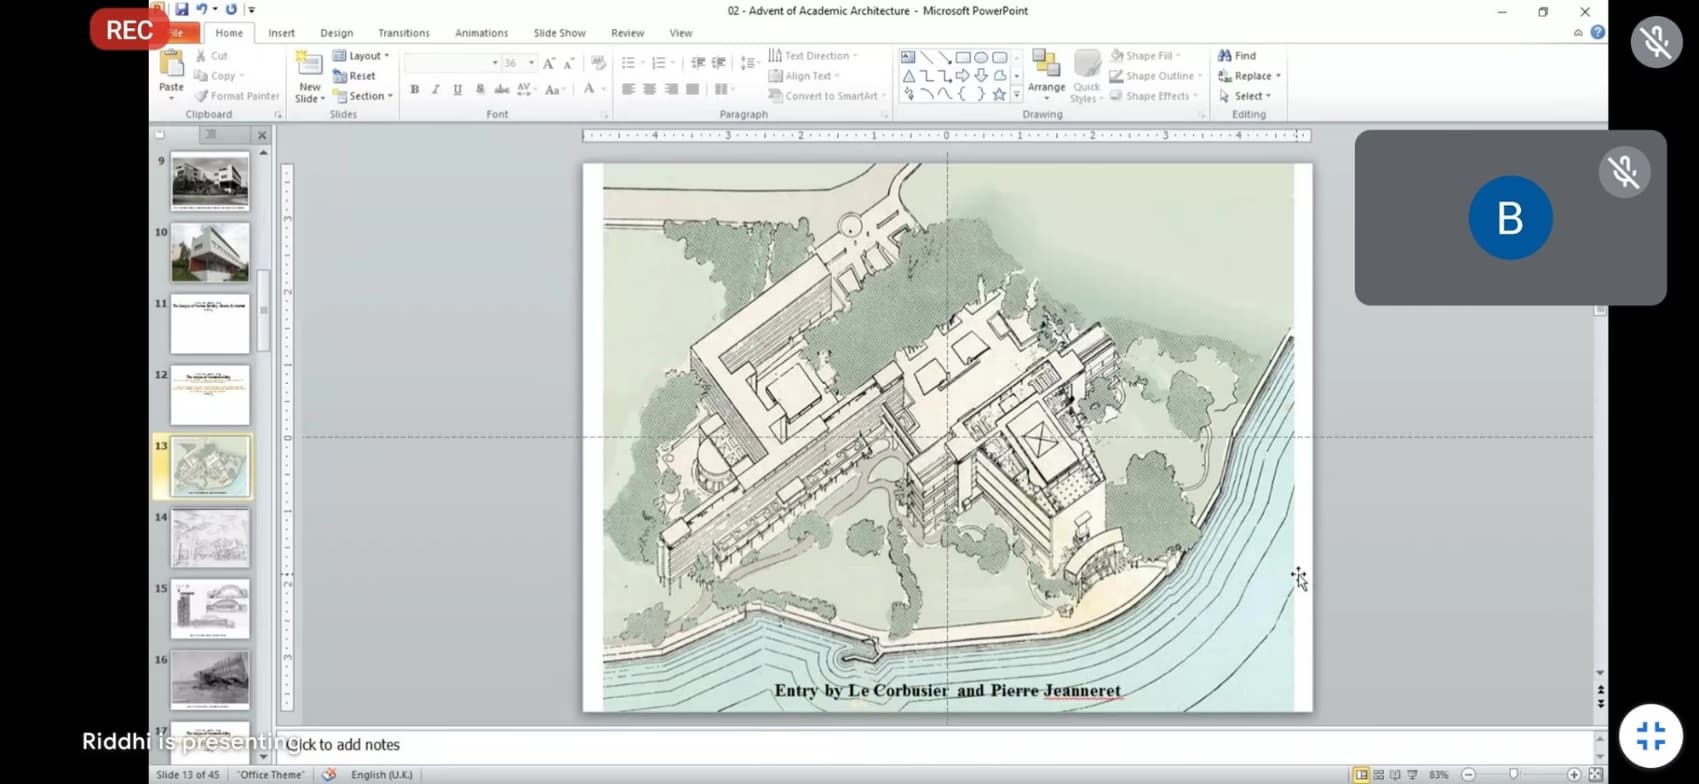Adjust the zoom slider handle

(1513, 774)
